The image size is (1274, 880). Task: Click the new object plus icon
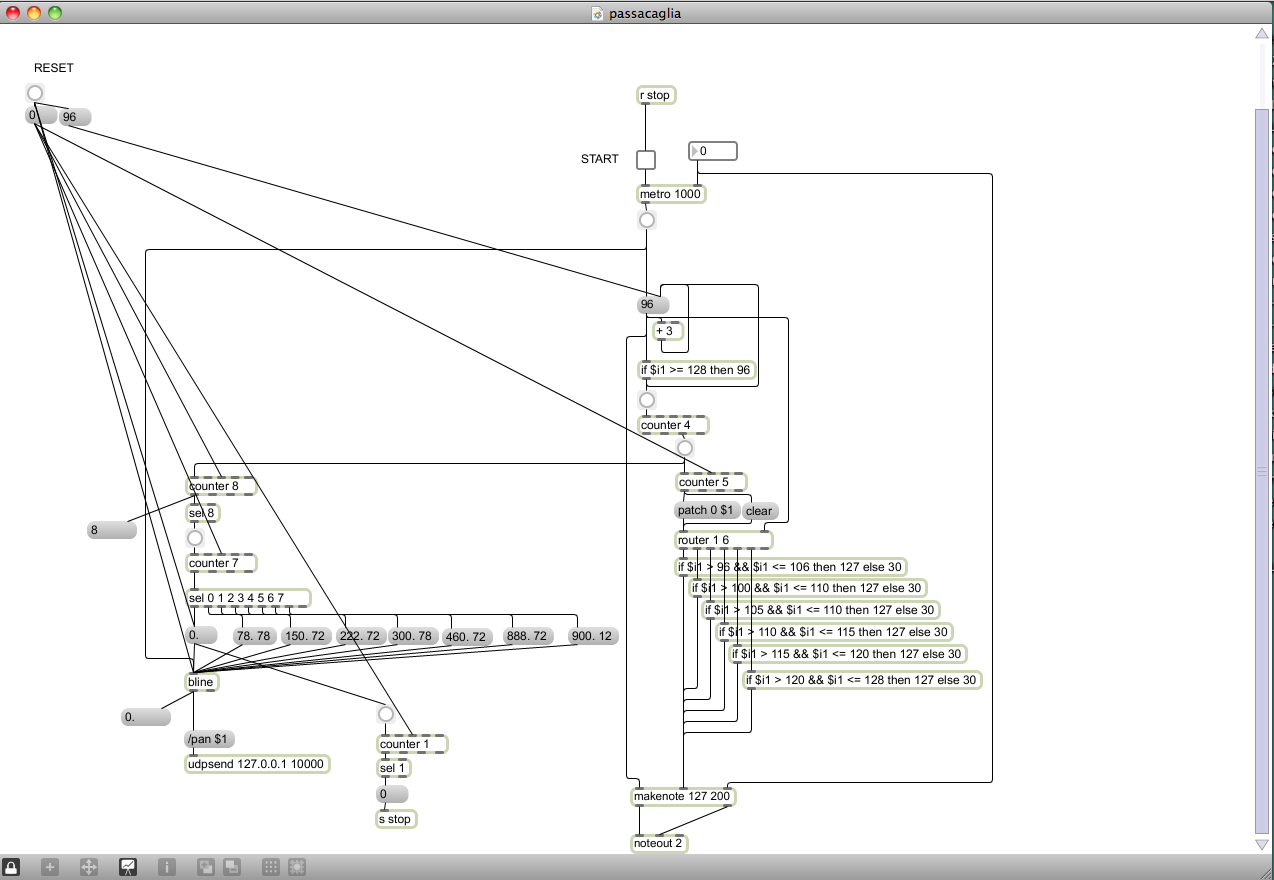click(50, 867)
